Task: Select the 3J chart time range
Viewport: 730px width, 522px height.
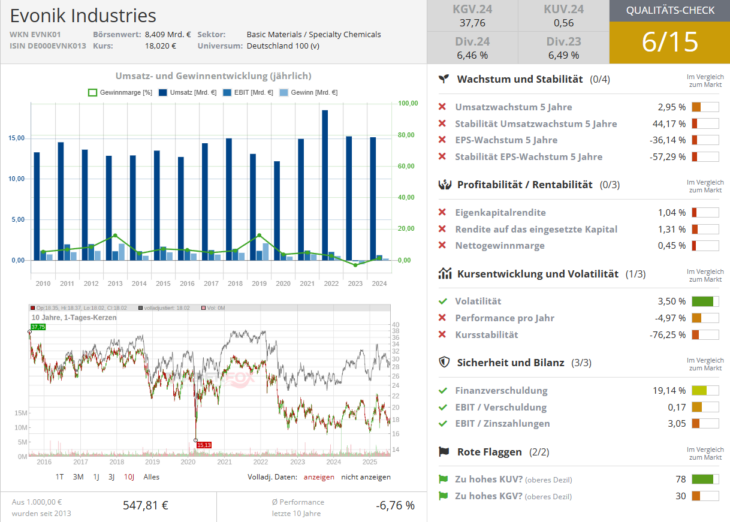Action: point(111,477)
